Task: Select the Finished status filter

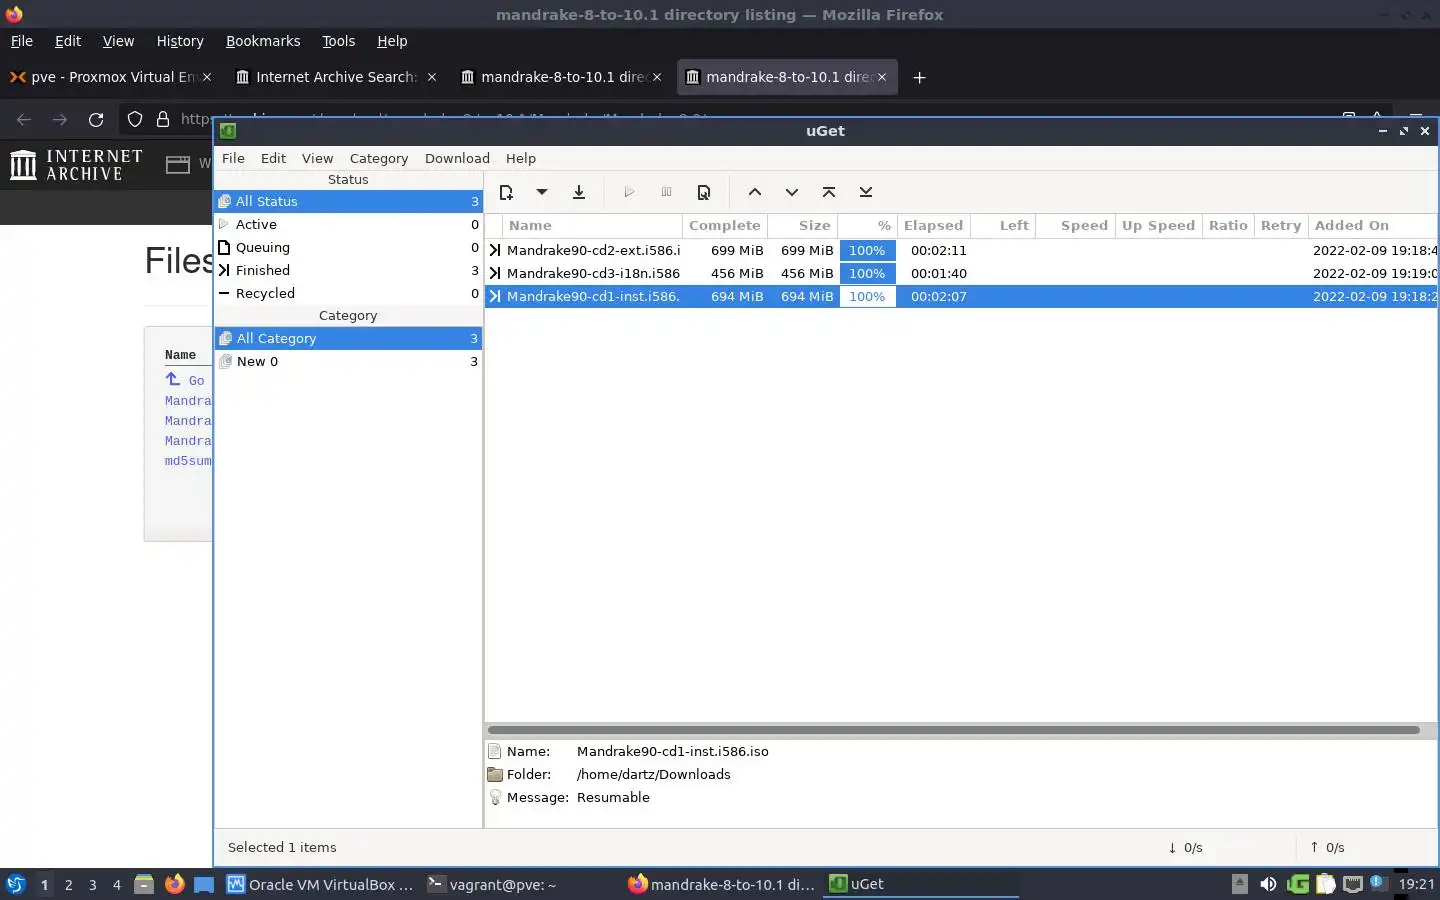Action: point(348,270)
